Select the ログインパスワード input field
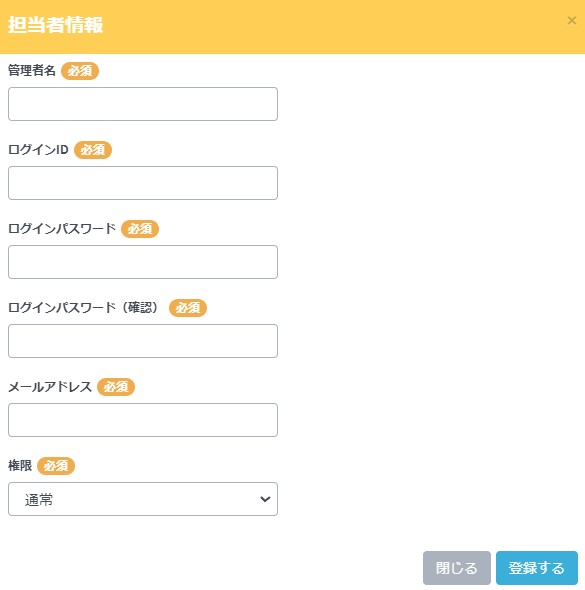This screenshot has width=585, height=590. click(x=143, y=262)
